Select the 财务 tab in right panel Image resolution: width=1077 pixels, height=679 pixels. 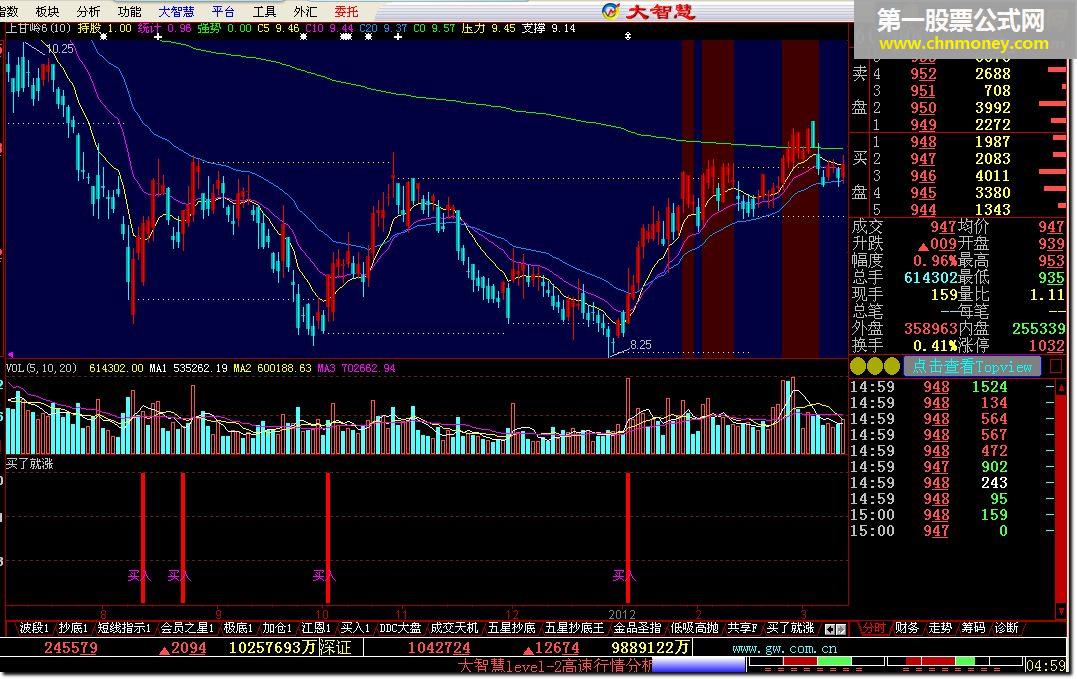click(907, 628)
